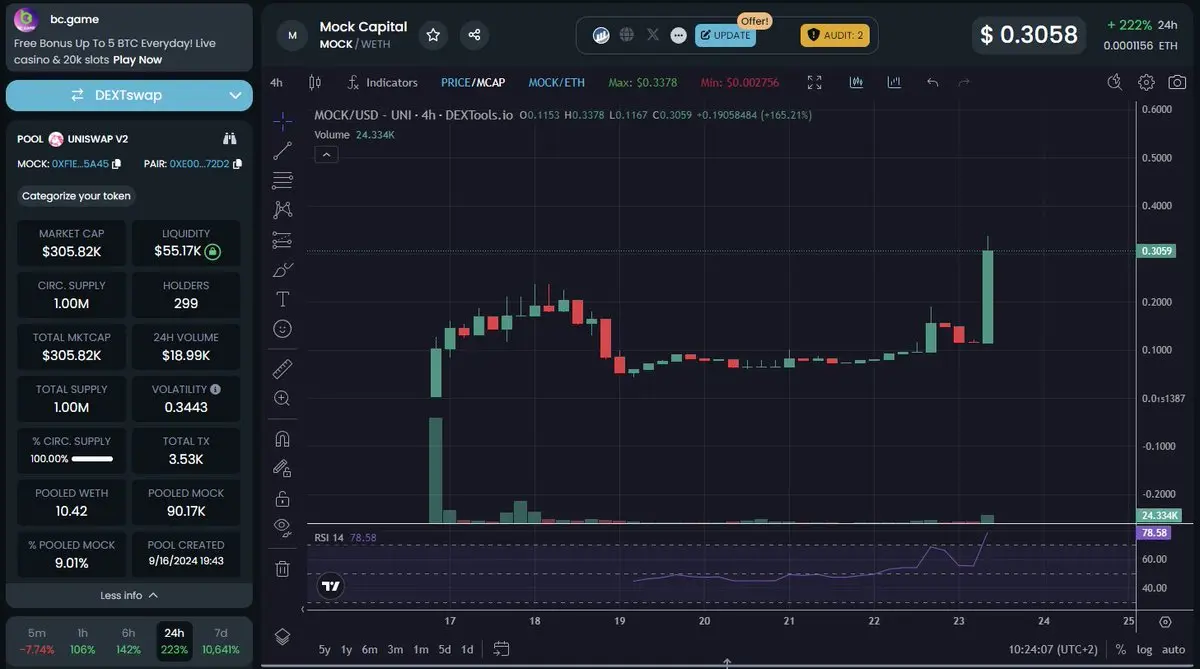Add Mock Capital to favorites star
This screenshot has width=1200, height=669.
433,35
